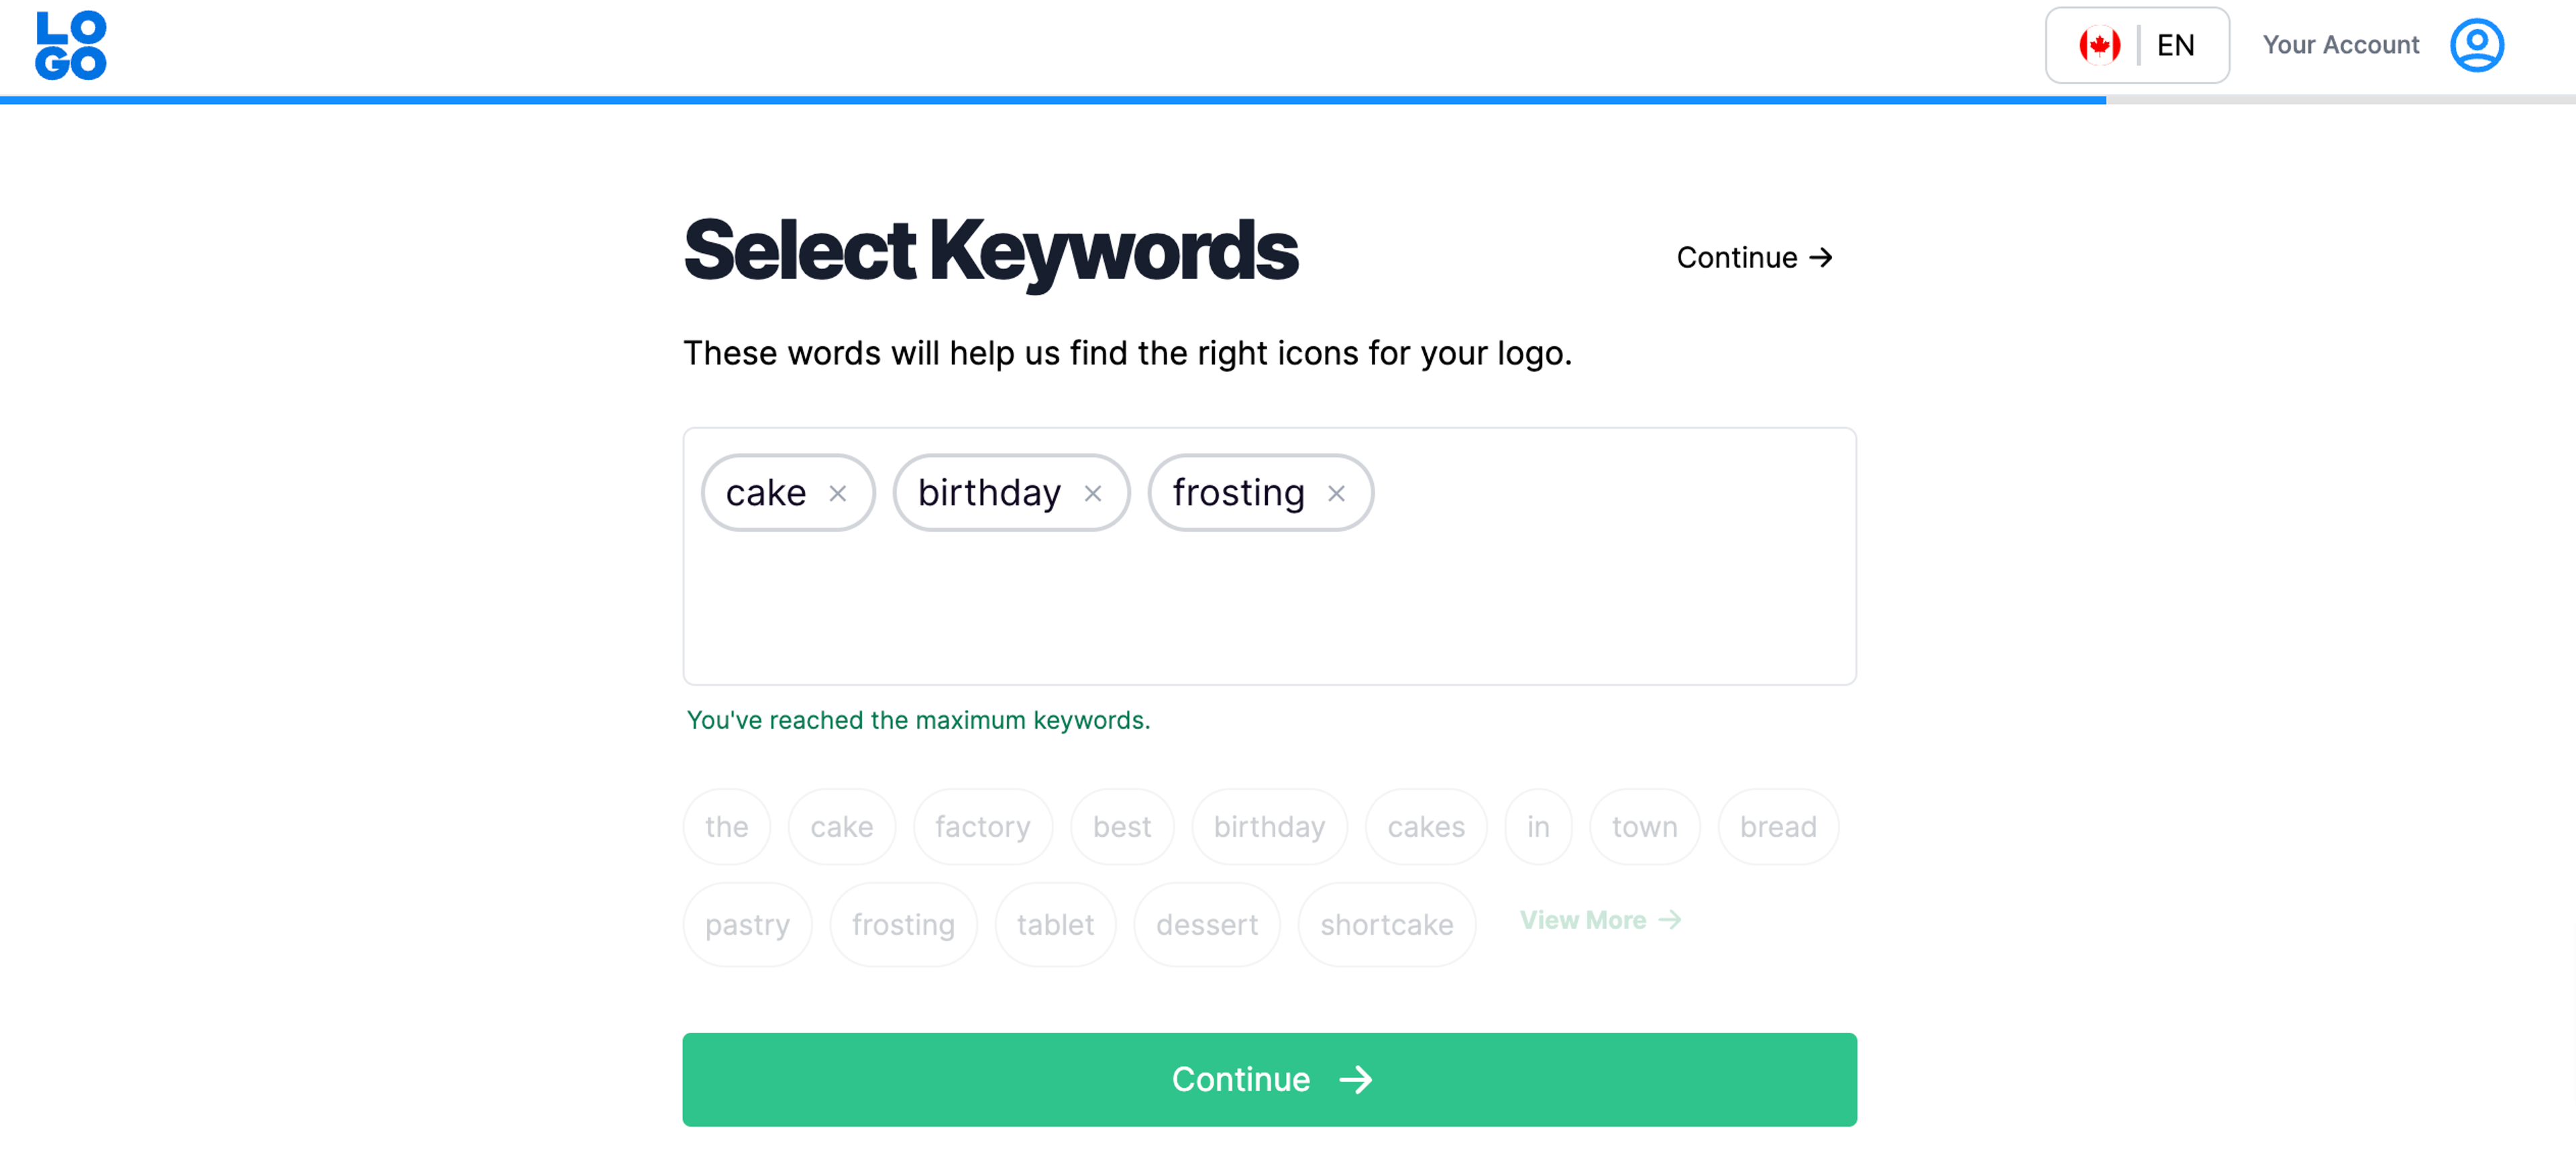Toggle the shortcake suggestion chip
The width and height of the screenshot is (2576, 1159).
1386,925
